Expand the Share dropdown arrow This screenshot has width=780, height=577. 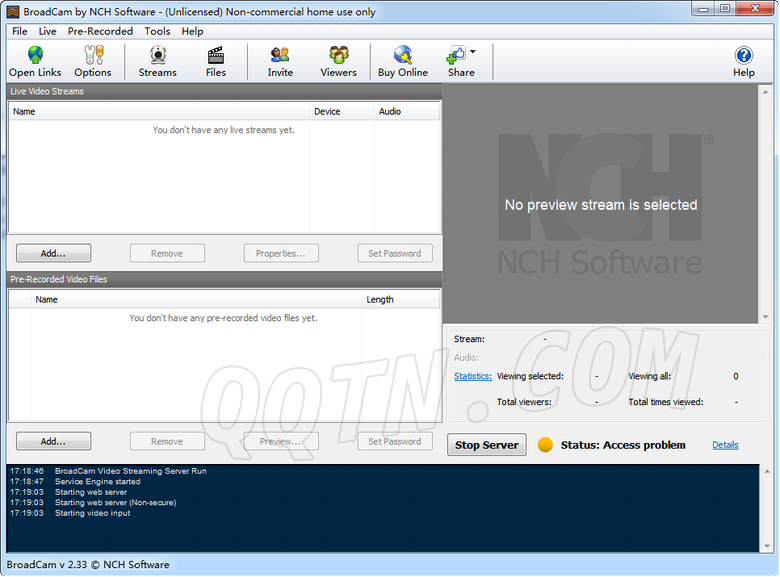click(473, 52)
